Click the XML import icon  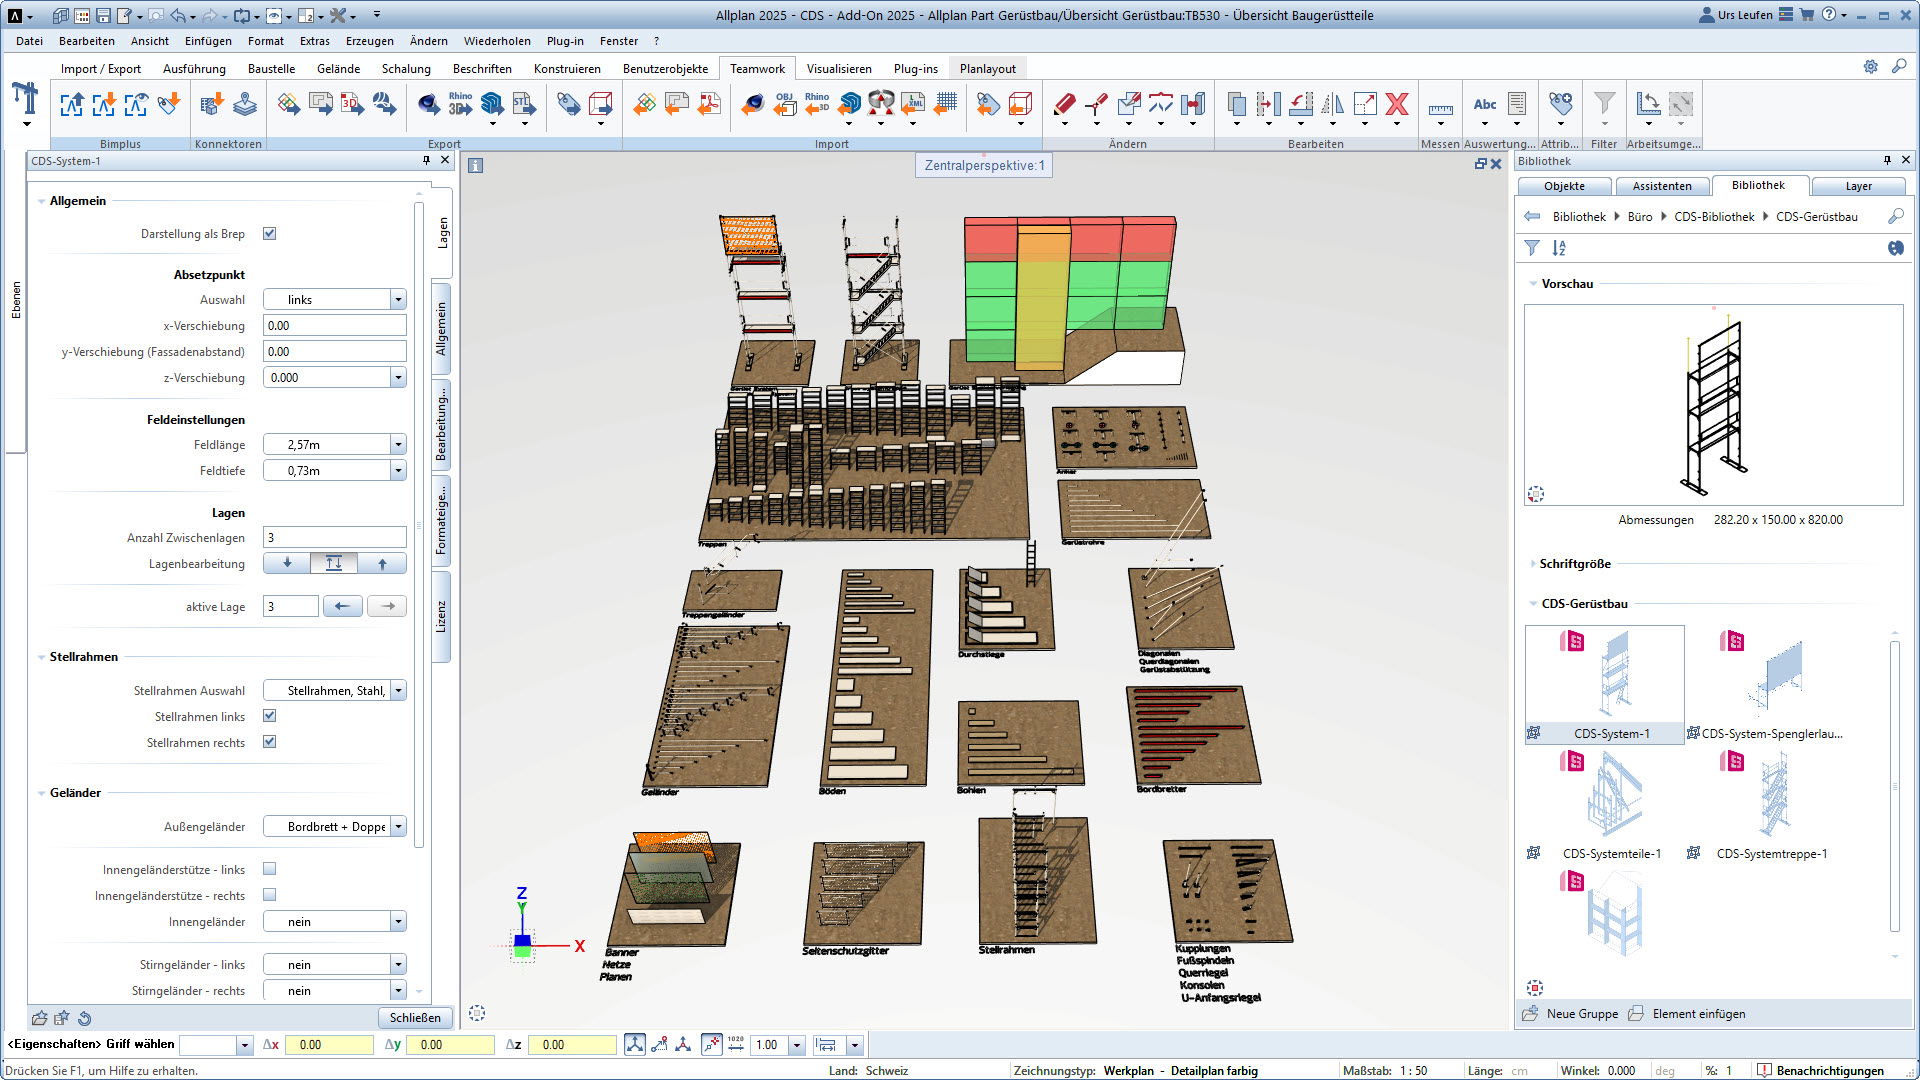click(913, 103)
